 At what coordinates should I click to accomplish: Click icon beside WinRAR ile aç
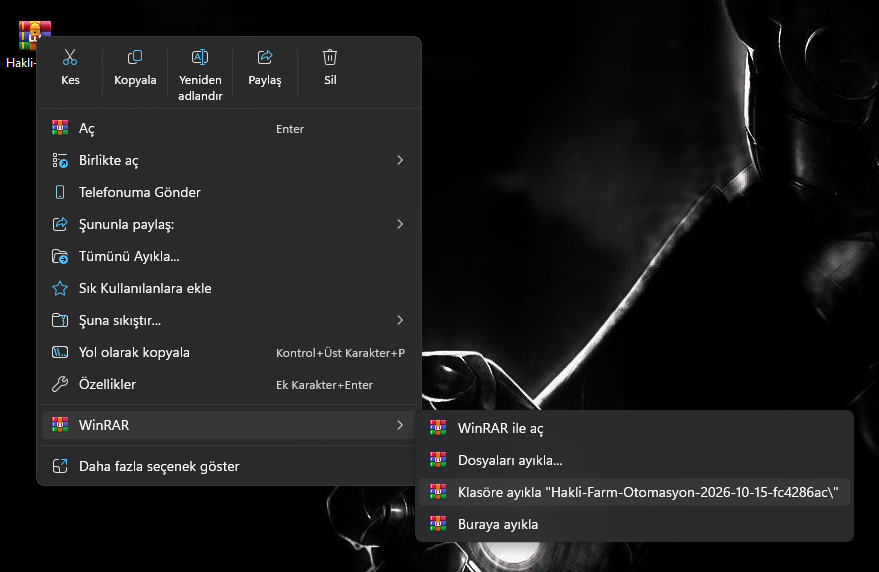point(438,427)
